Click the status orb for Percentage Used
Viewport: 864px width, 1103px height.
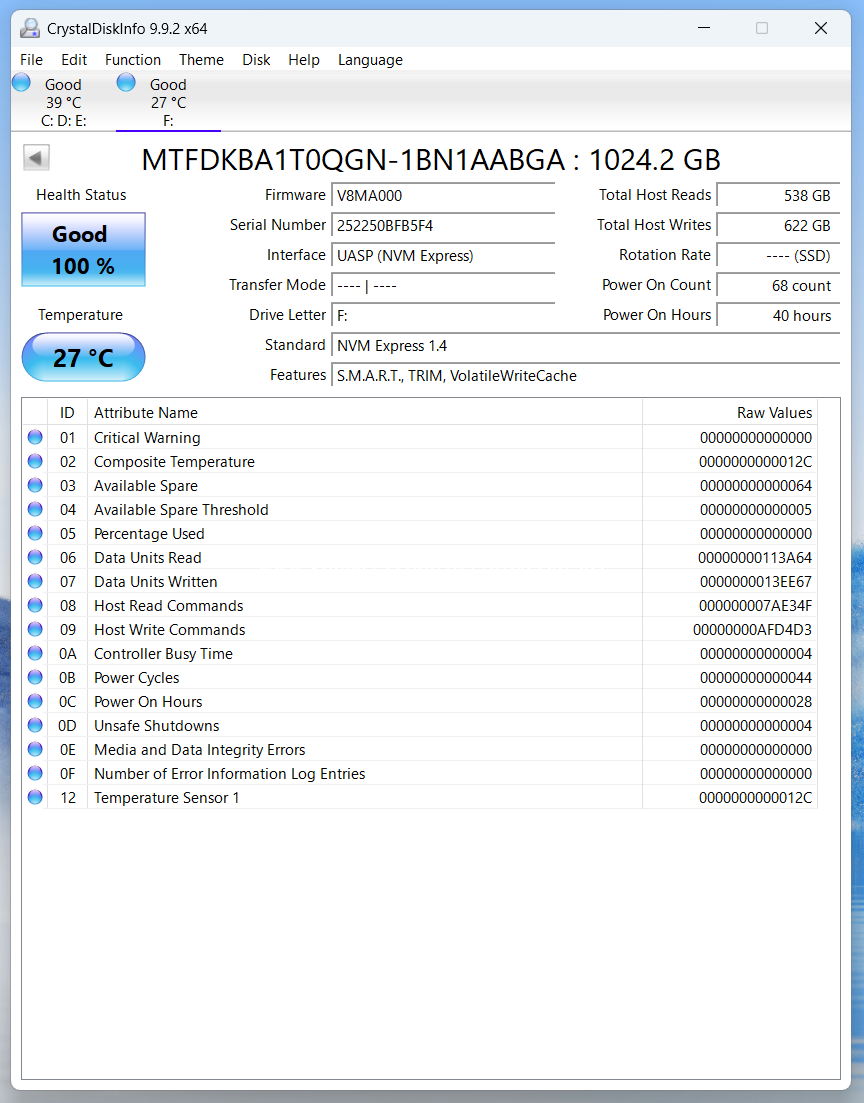point(35,533)
